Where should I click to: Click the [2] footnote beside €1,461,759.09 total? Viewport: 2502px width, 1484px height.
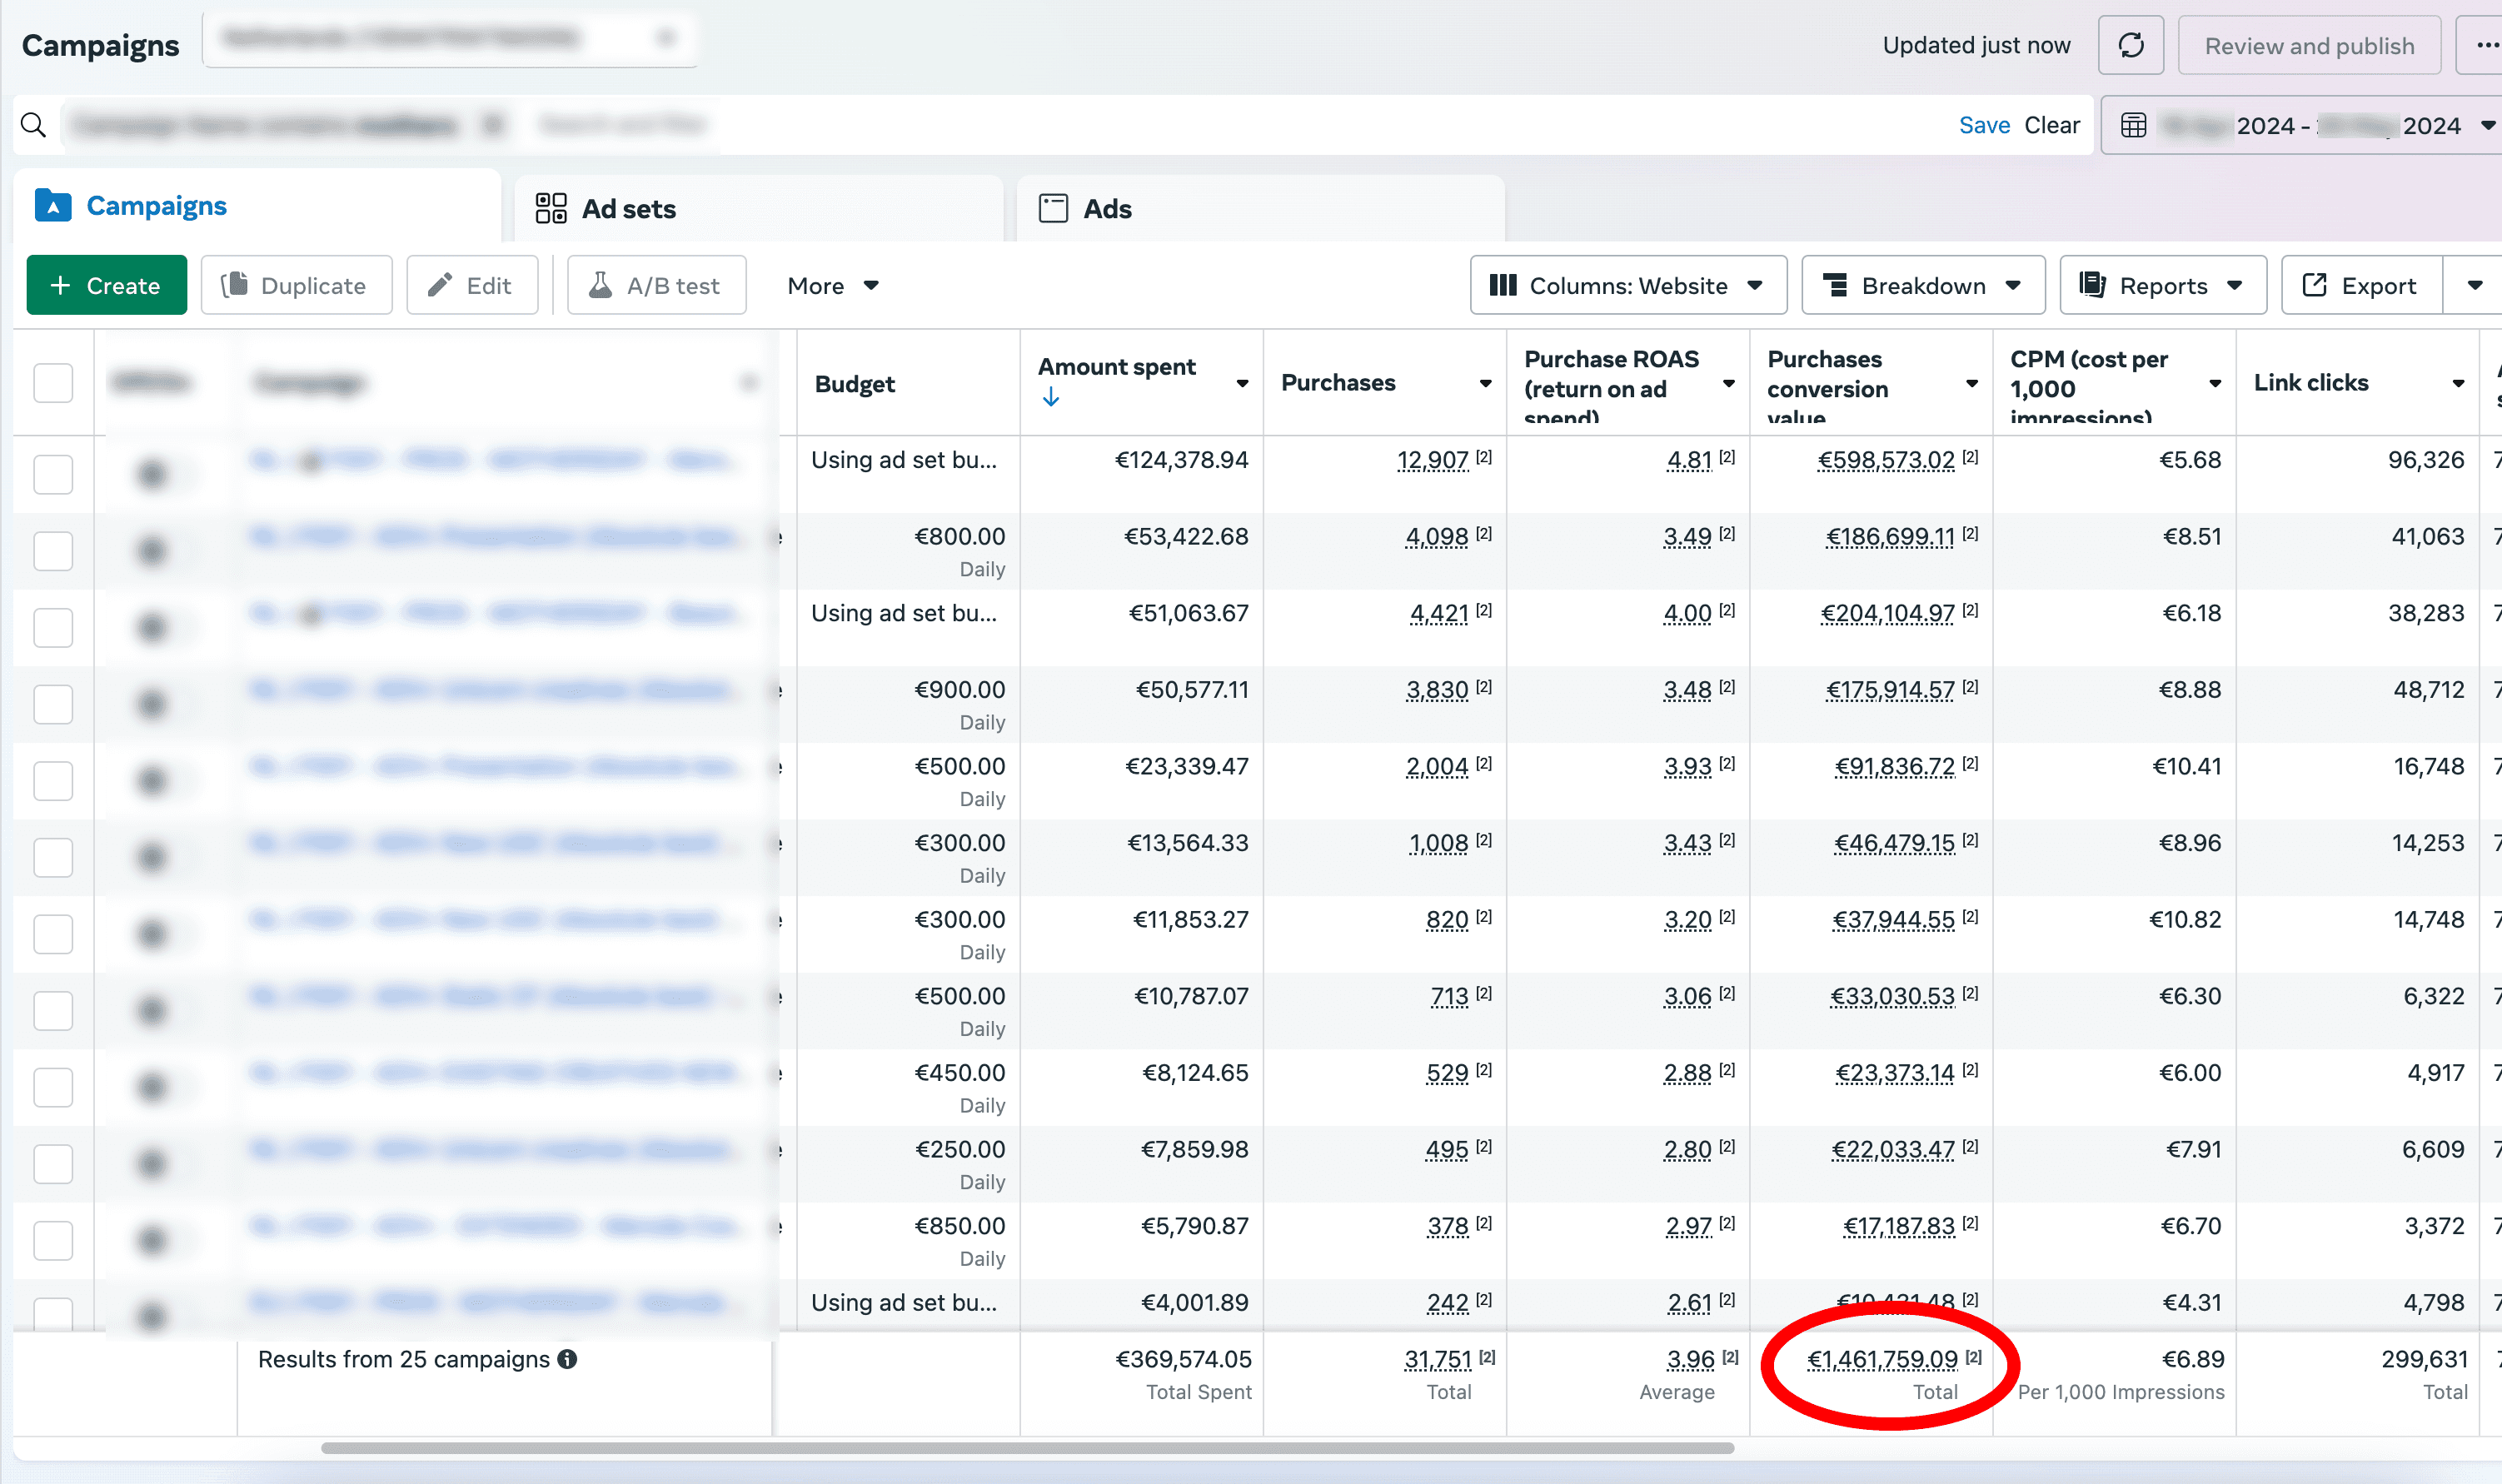1974,1357
